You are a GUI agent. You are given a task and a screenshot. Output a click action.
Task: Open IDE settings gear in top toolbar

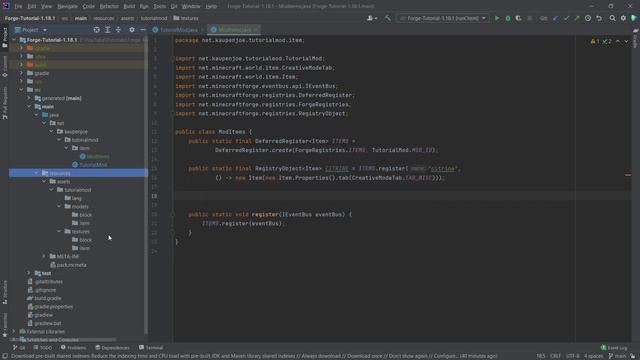point(623,18)
